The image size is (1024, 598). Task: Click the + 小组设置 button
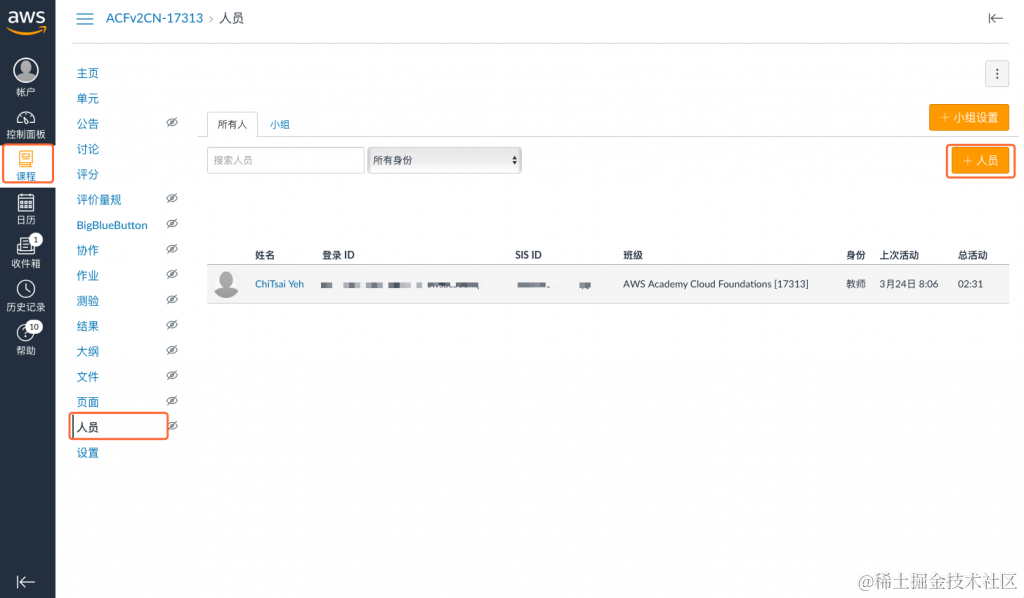pyautogui.click(x=968, y=118)
